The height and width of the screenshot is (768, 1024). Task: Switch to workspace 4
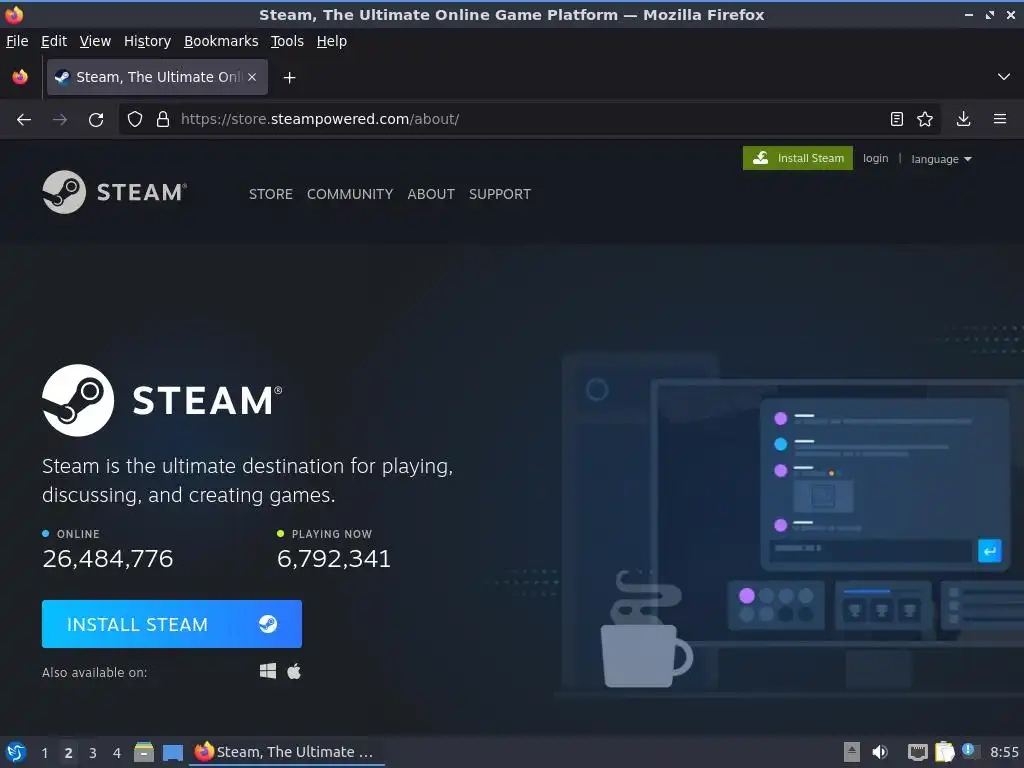coord(117,753)
